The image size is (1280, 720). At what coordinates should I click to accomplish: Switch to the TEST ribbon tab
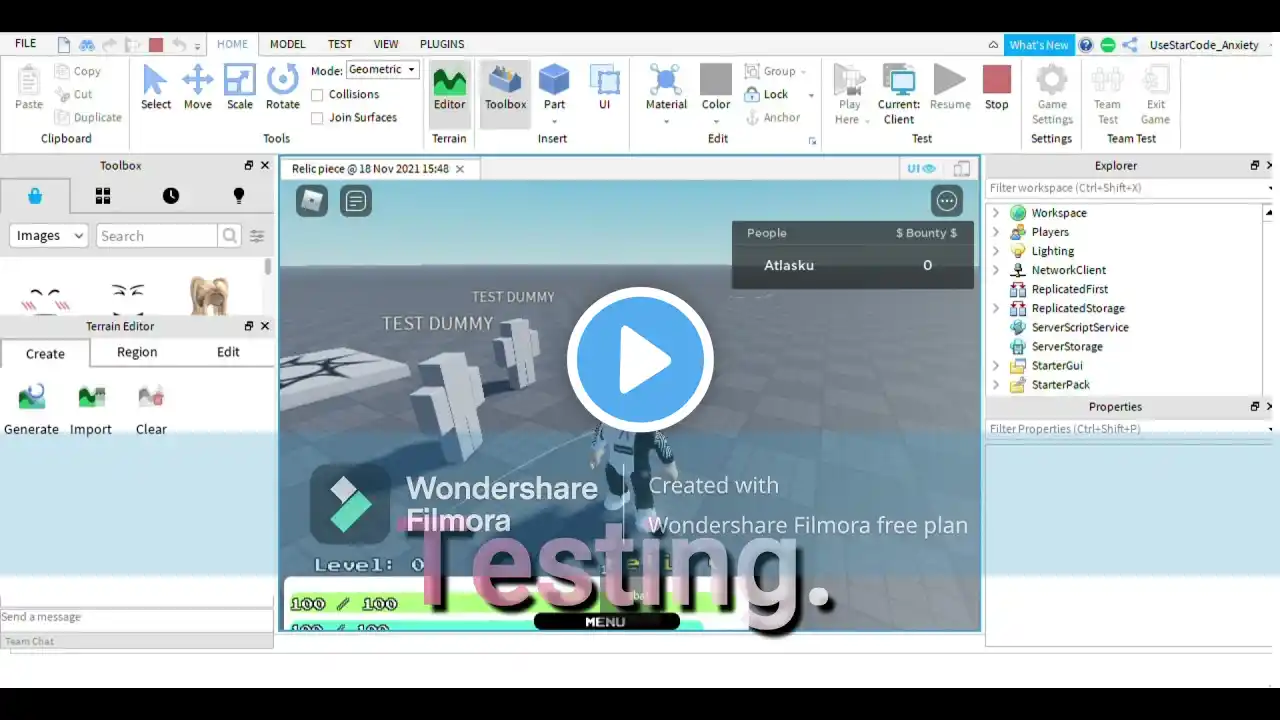pyautogui.click(x=340, y=44)
